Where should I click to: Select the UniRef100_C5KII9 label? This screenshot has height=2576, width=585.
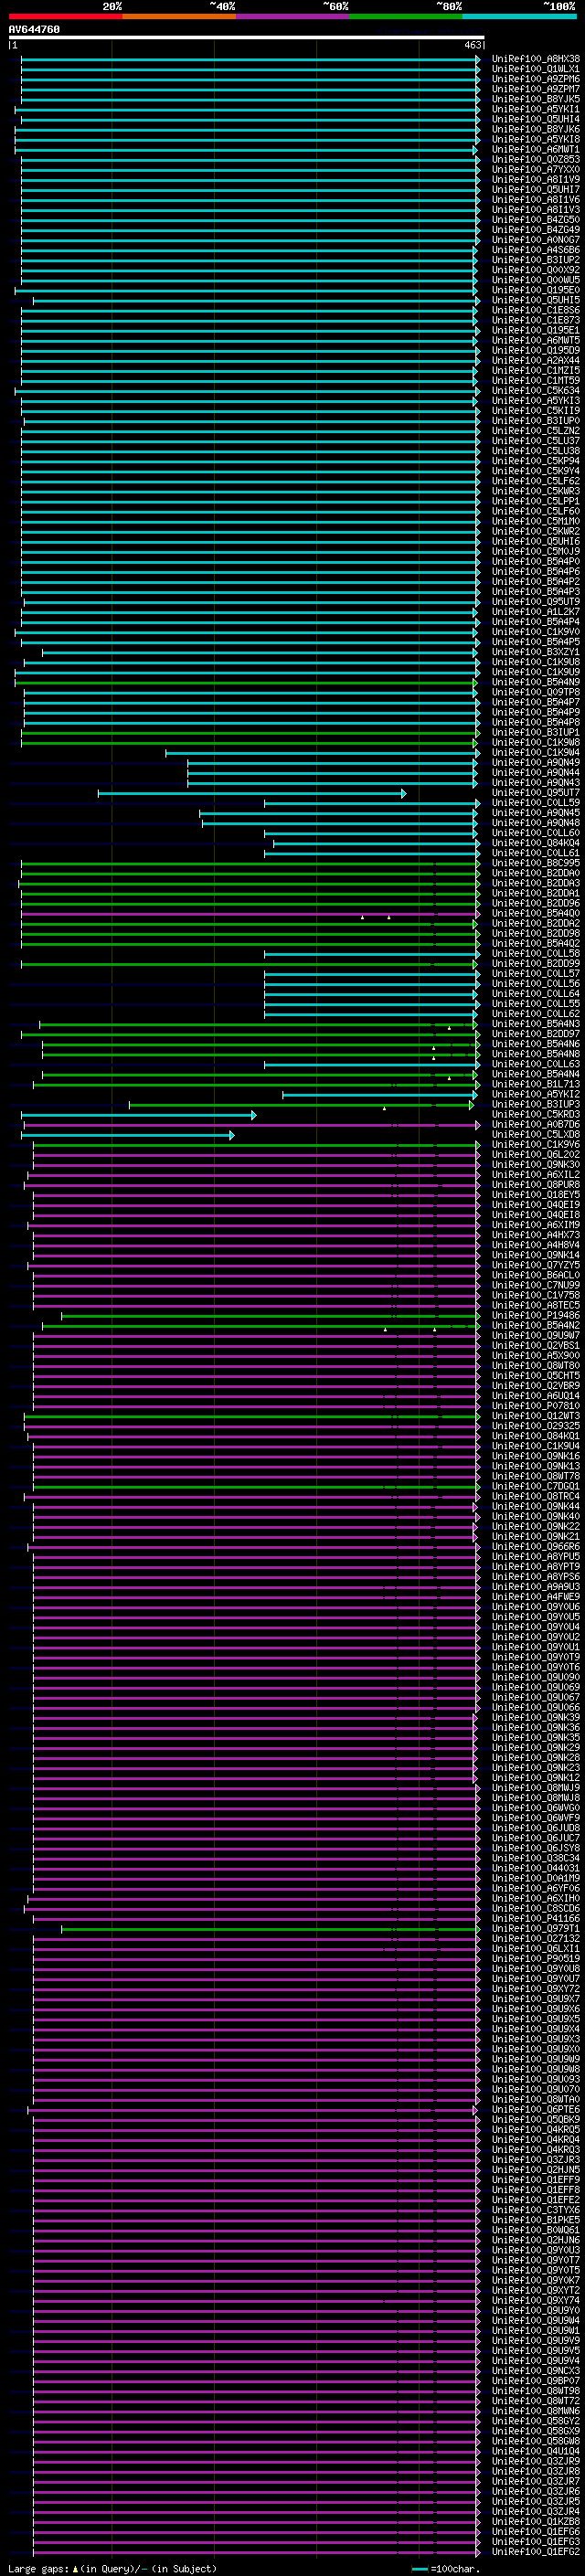point(536,411)
